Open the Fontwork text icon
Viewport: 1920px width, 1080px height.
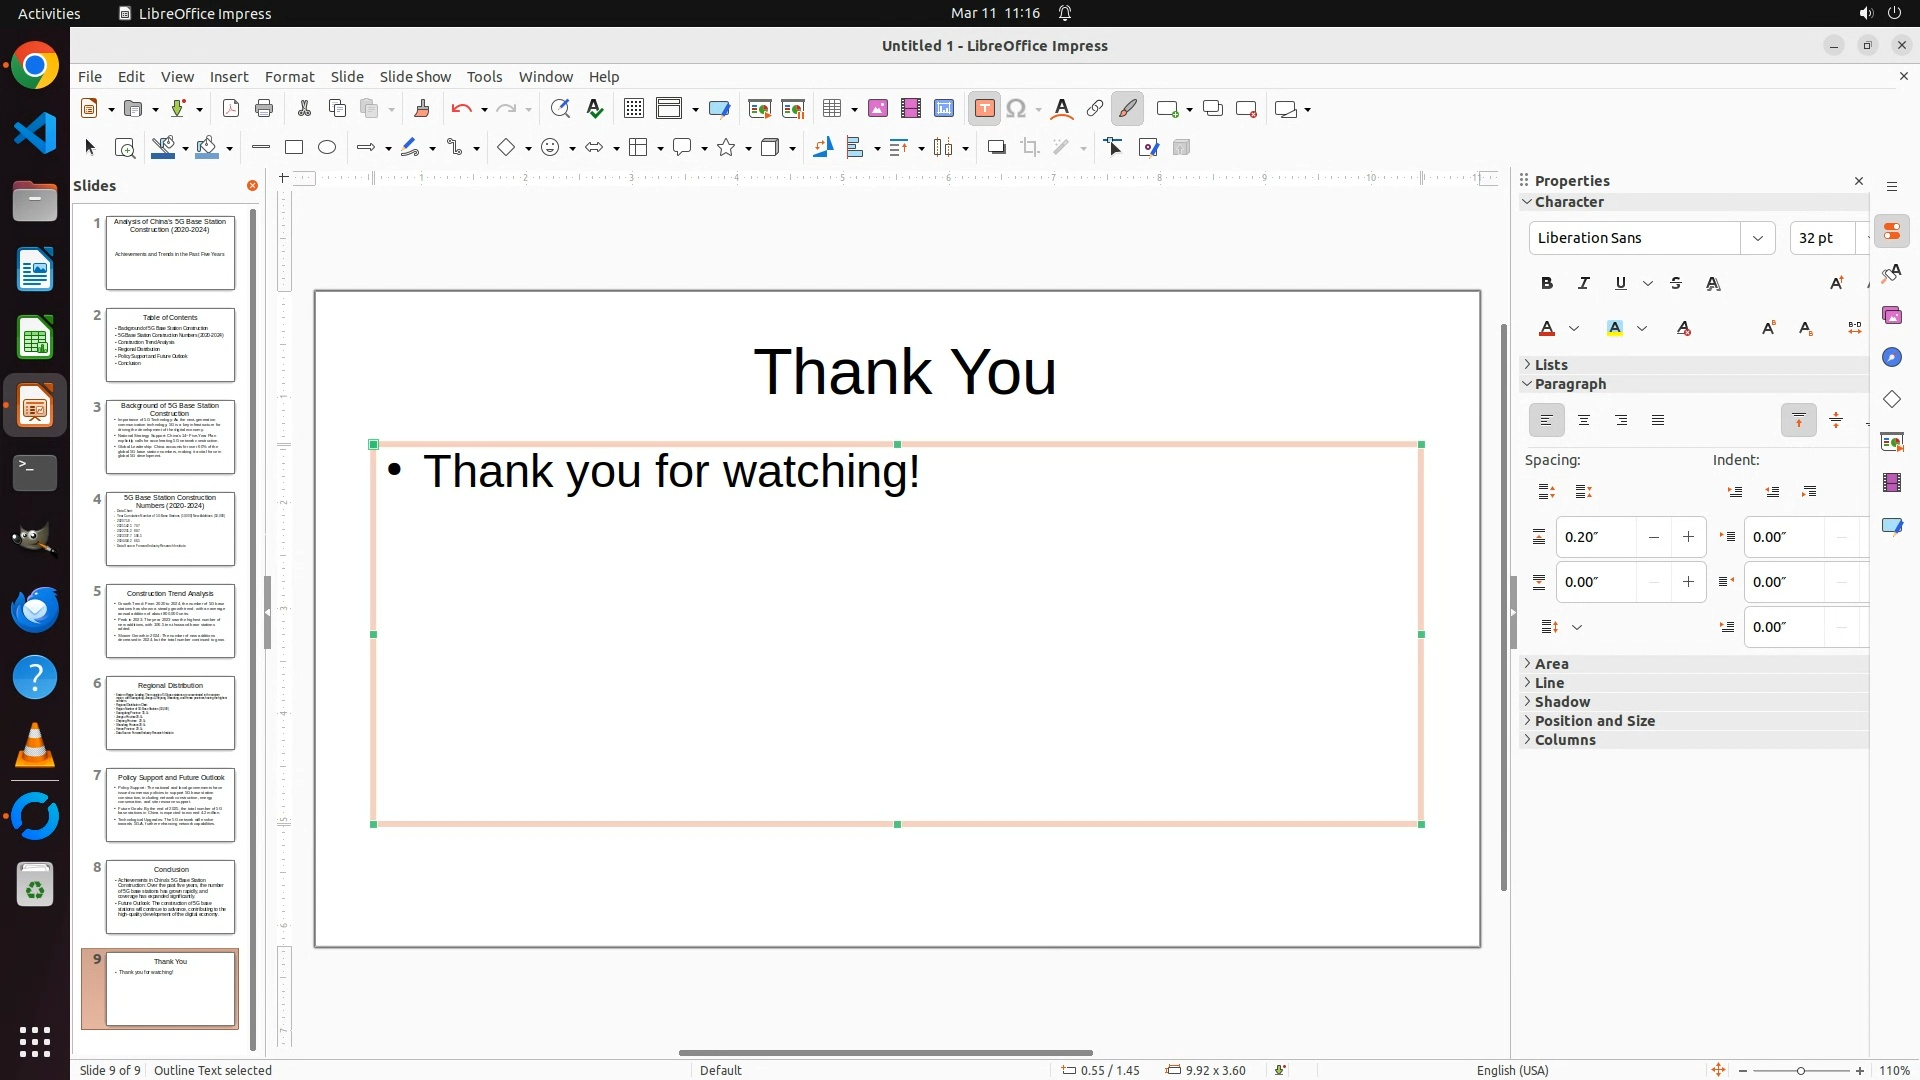[1062, 109]
